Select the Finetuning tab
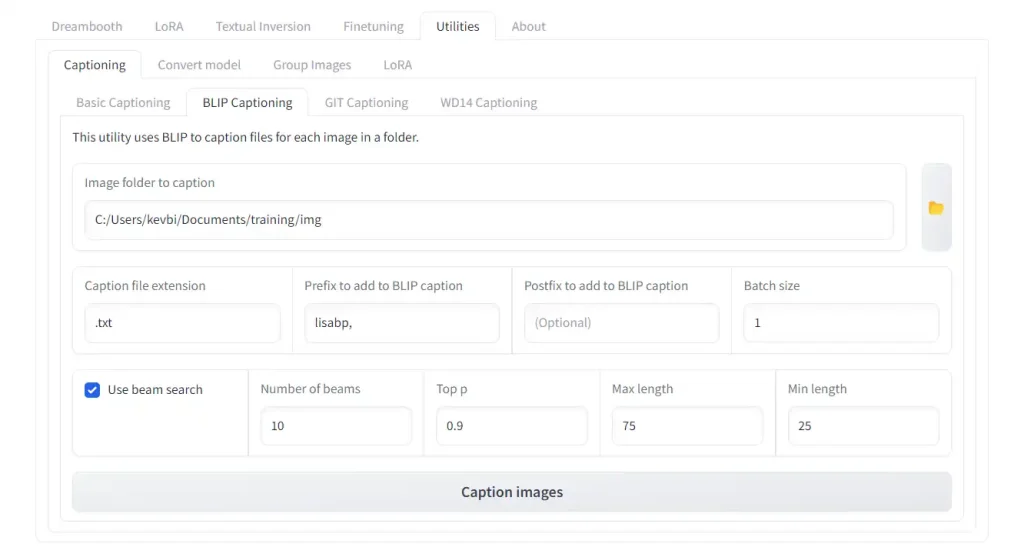Image resolution: width=1024 pixels, height=554 pixels. tap(373, 26)
